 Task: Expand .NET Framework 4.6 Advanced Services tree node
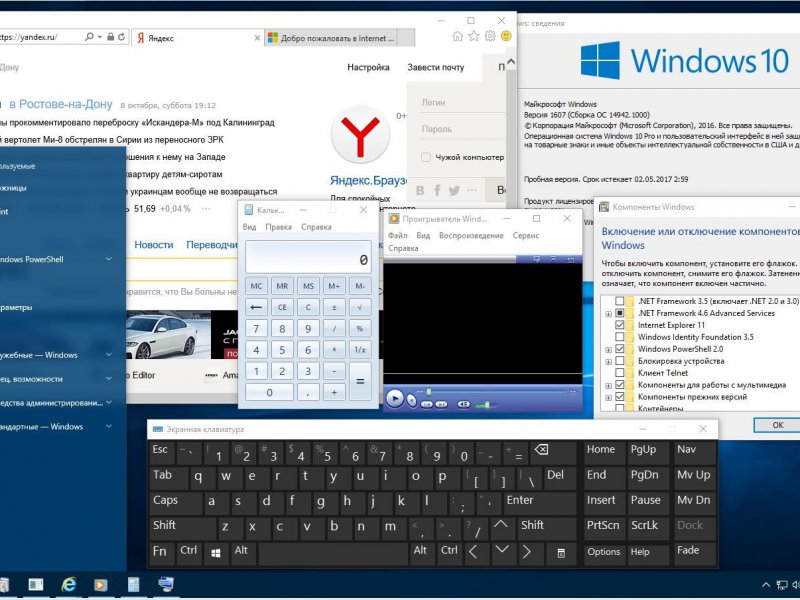[x=608, y=314]
